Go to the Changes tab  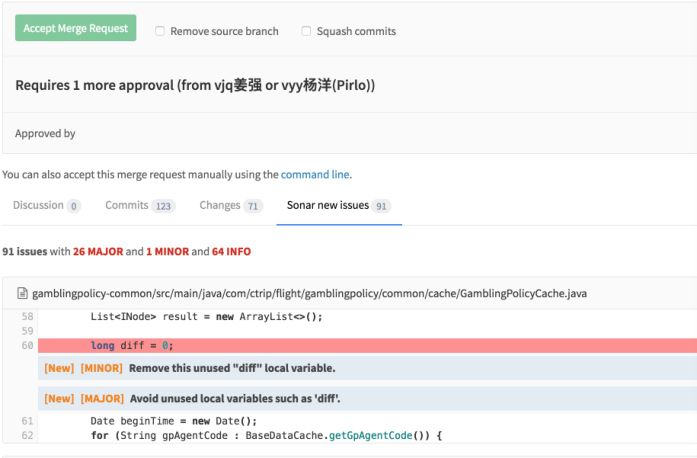[x=230, y=206]
